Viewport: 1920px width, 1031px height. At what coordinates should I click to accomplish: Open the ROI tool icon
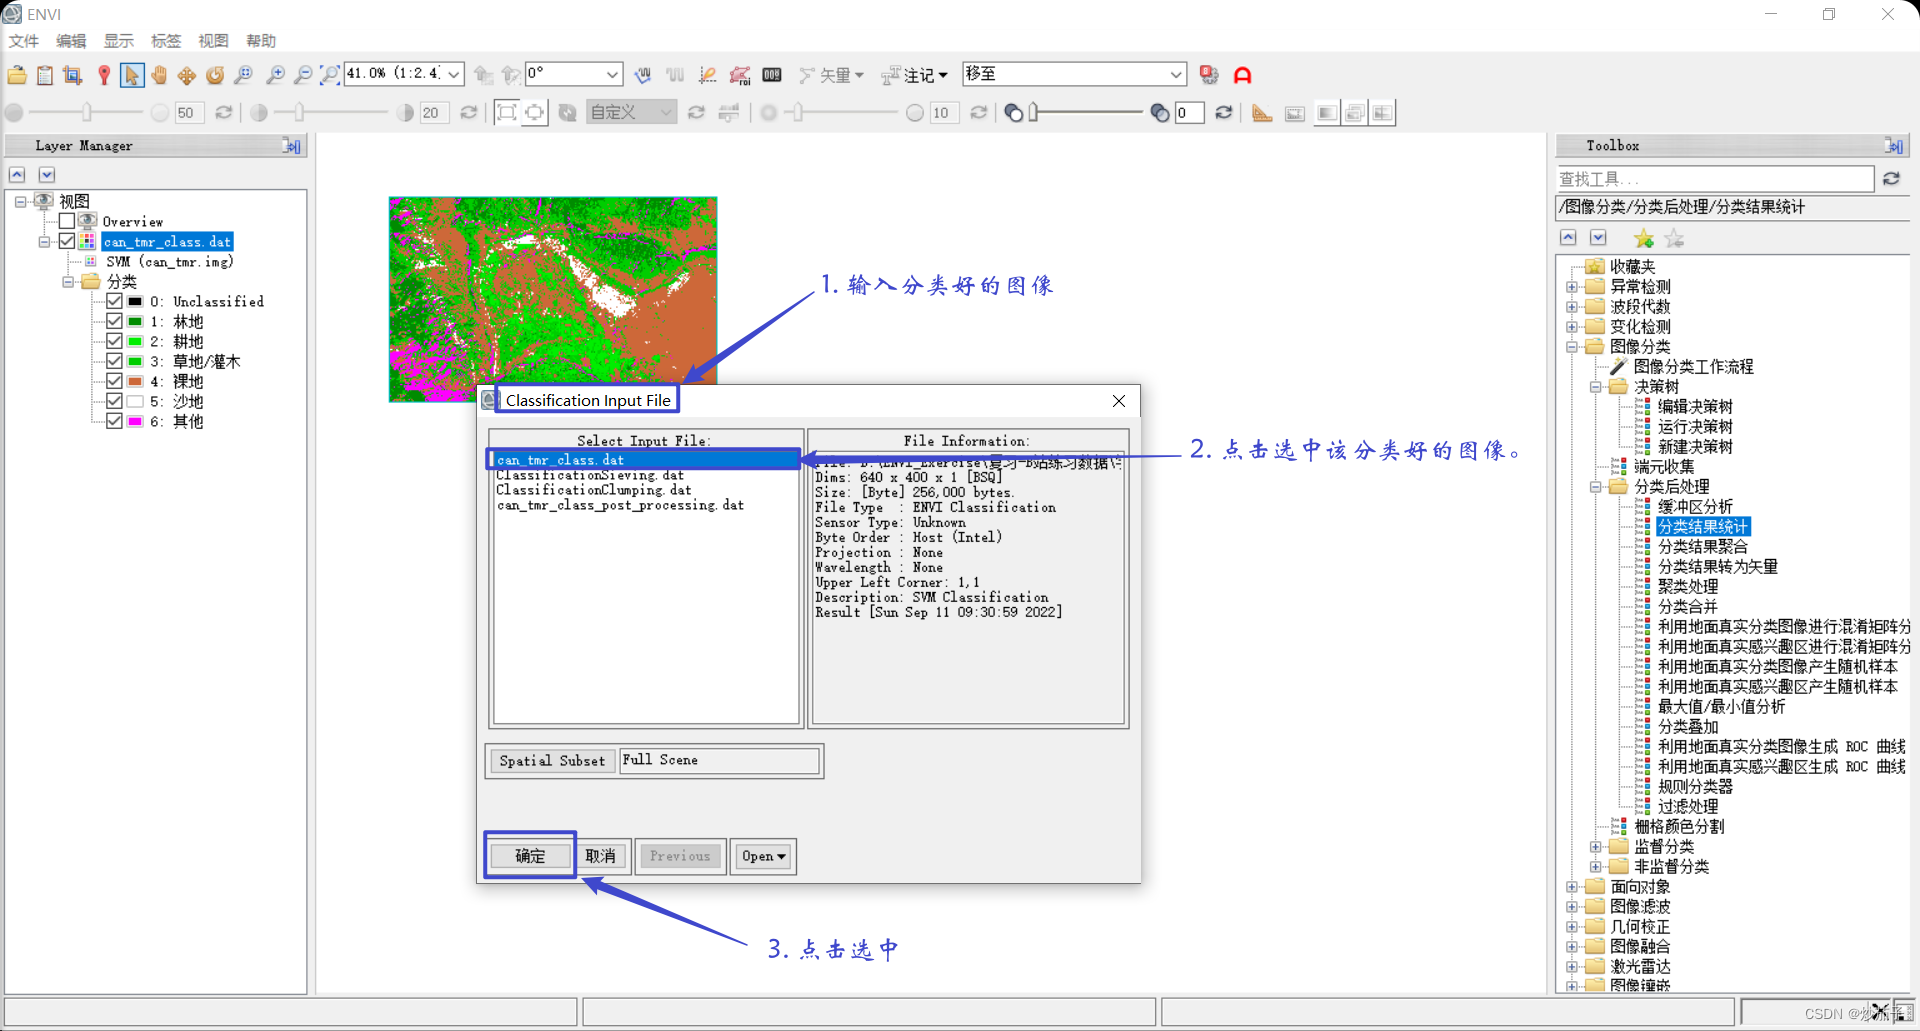740,75
